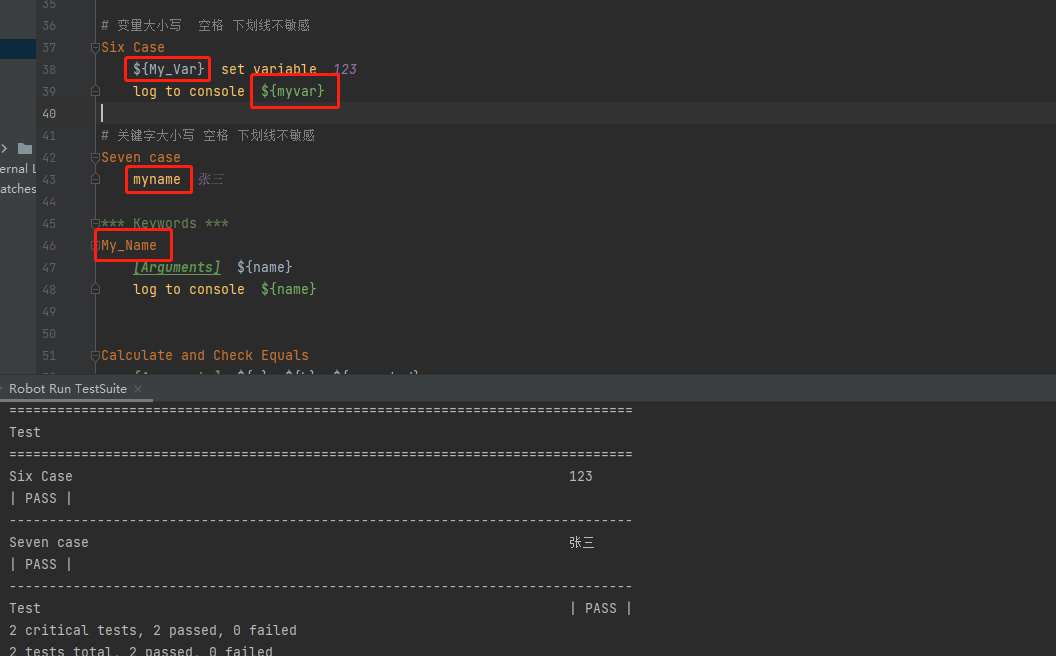
Task: Click the [Arguments] setting link
Action: 177,267
